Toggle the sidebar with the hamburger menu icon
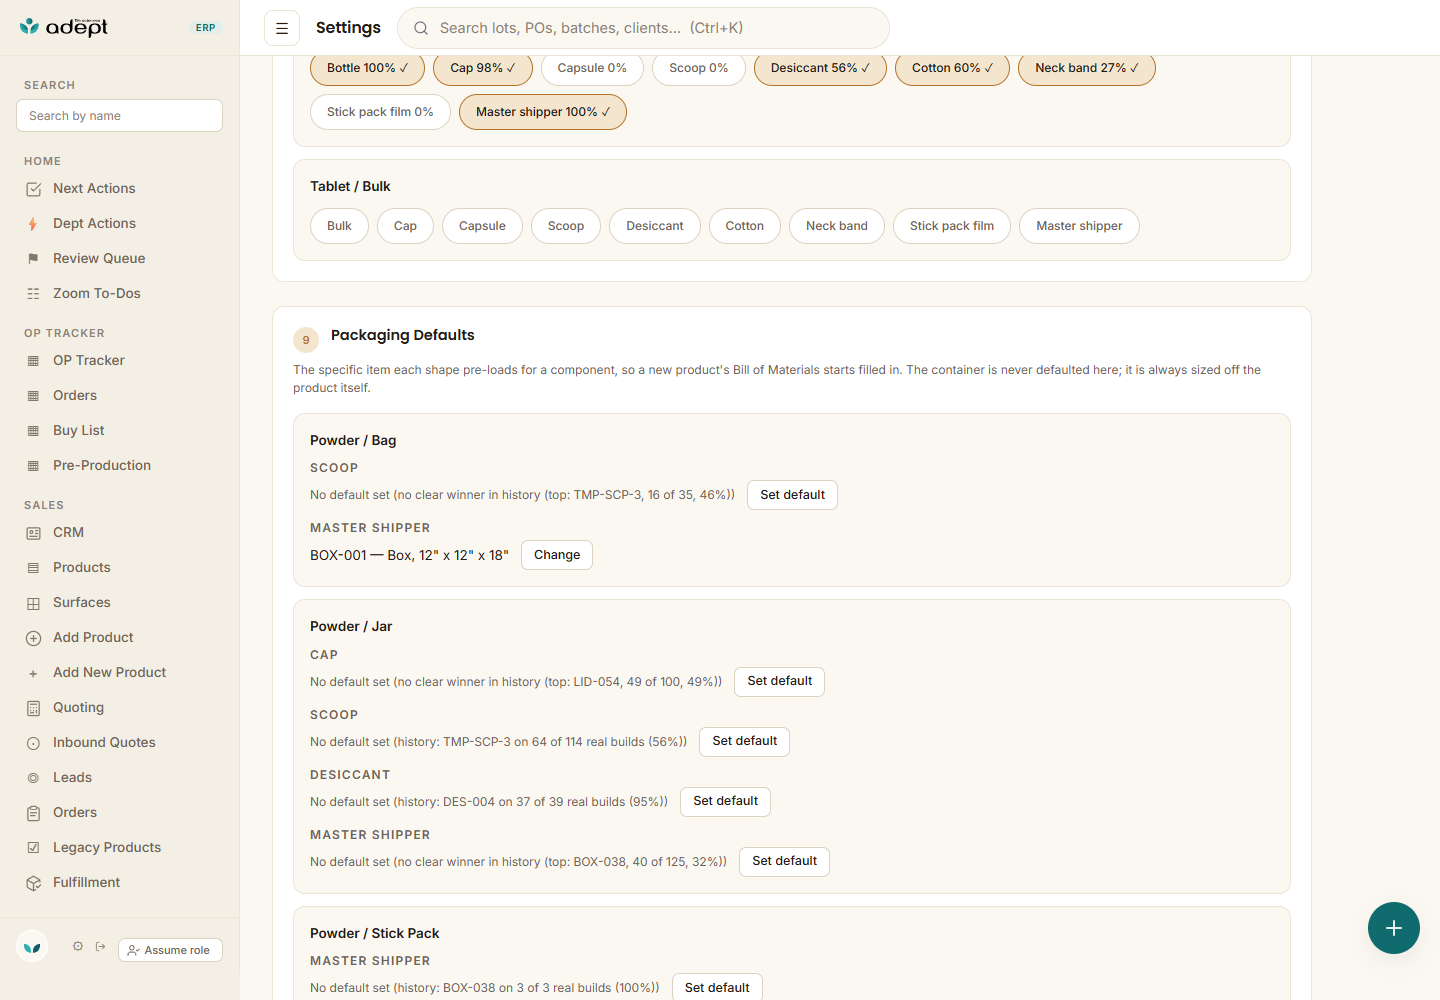Screen dimensions: 1440x1000 coord(282,28)
